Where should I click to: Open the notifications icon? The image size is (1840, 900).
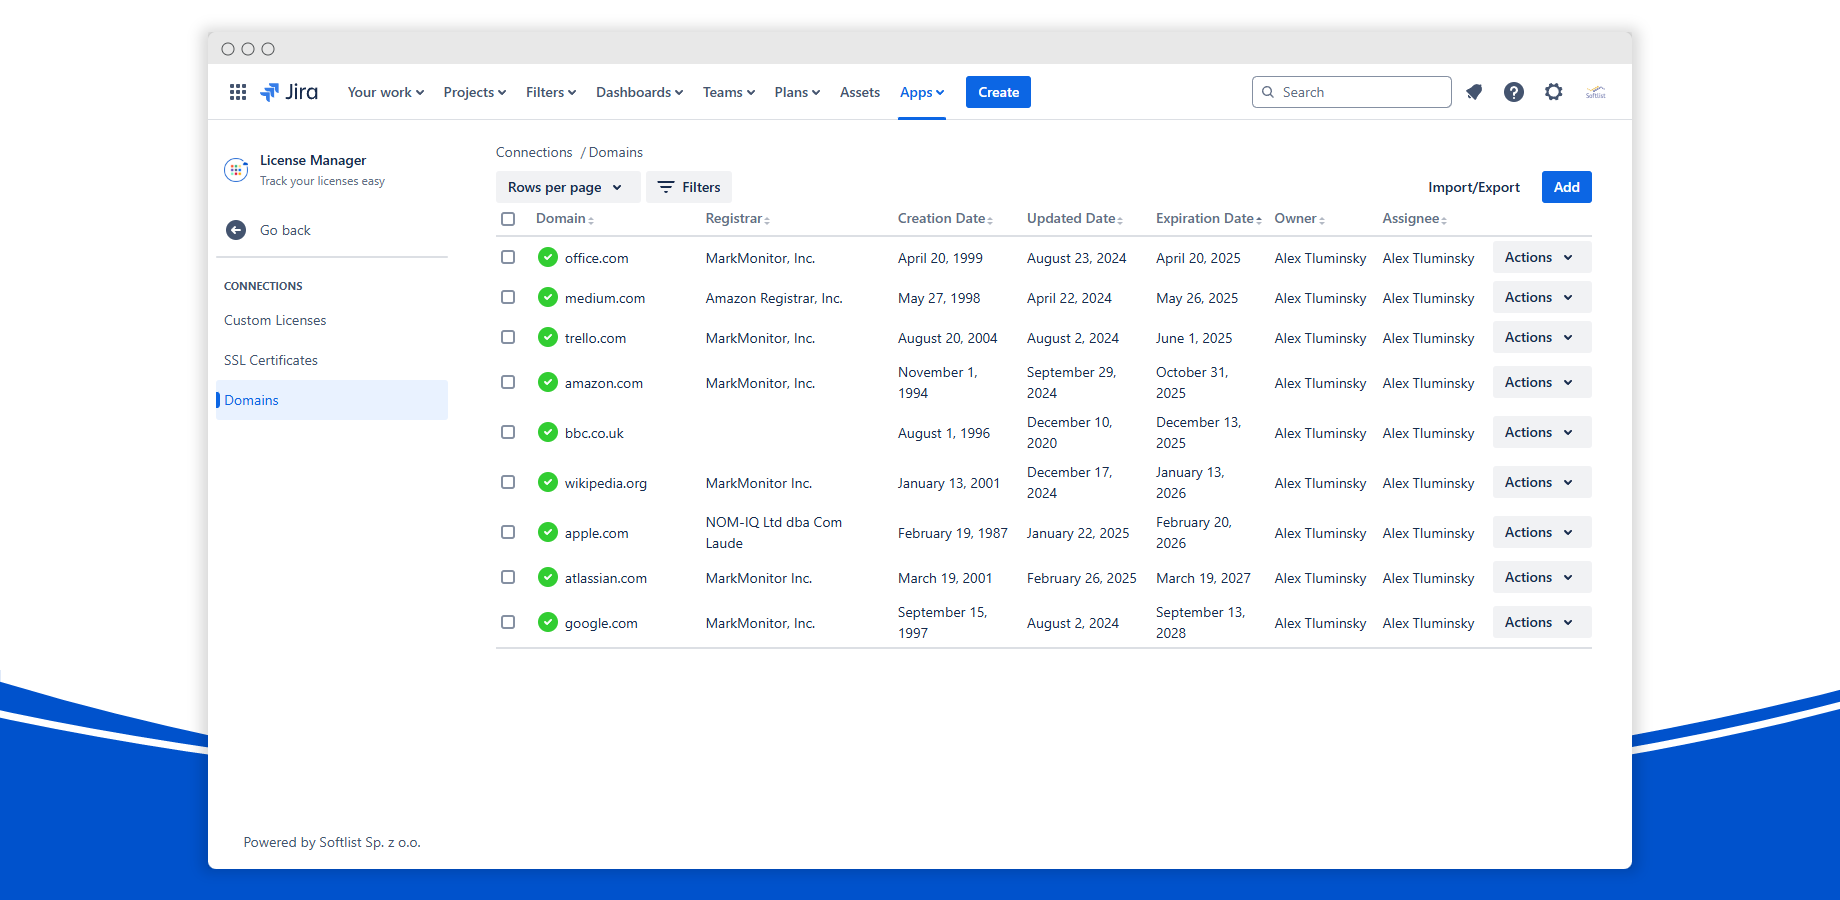point(1474,92)
